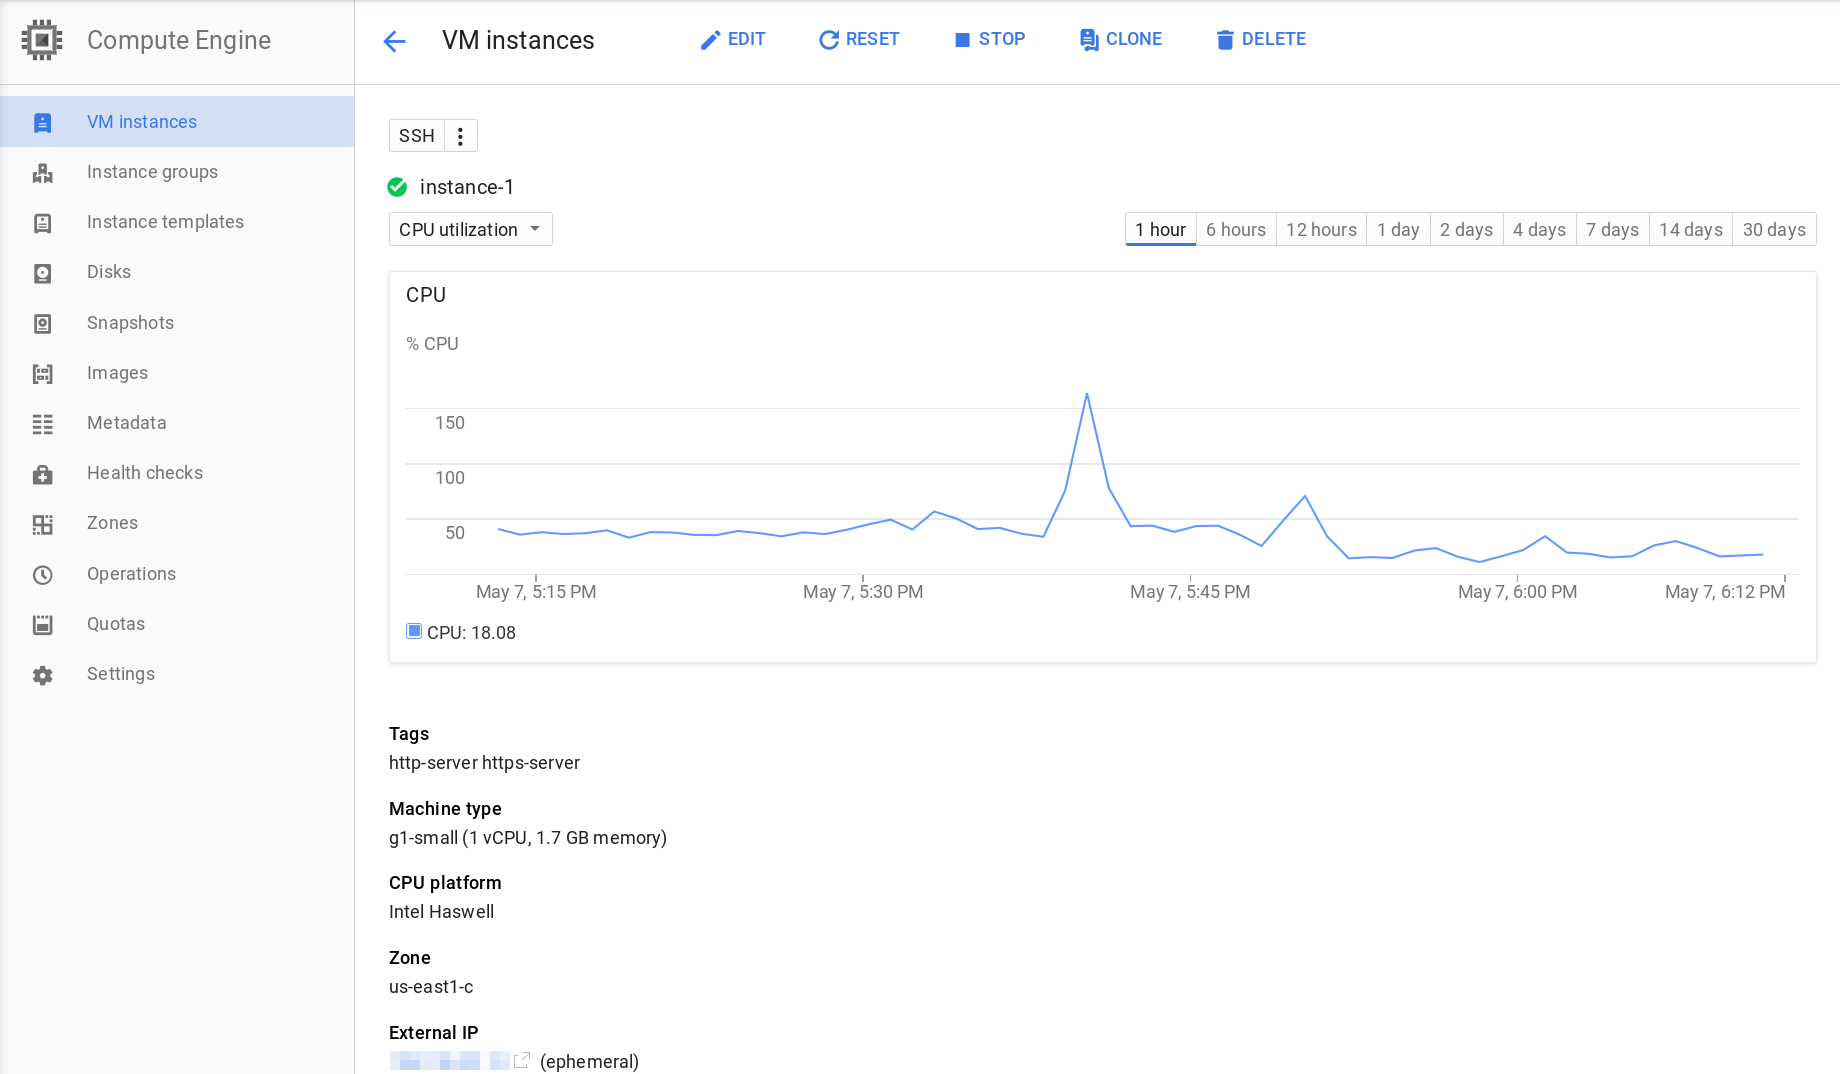This screenshot has width=1840, height=1074.
Task: Switch to 30 days time range
Action: click(x=1773, y=229)
